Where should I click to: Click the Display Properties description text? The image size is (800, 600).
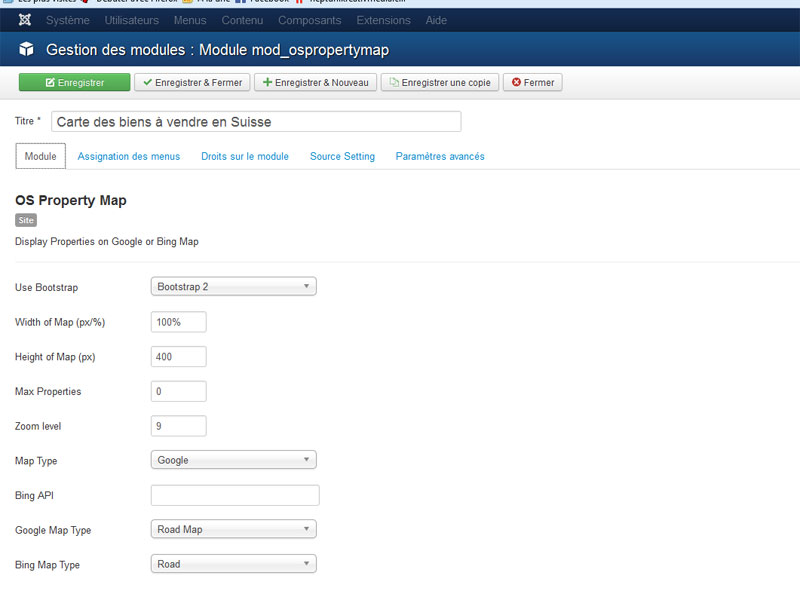coord(107,242)
